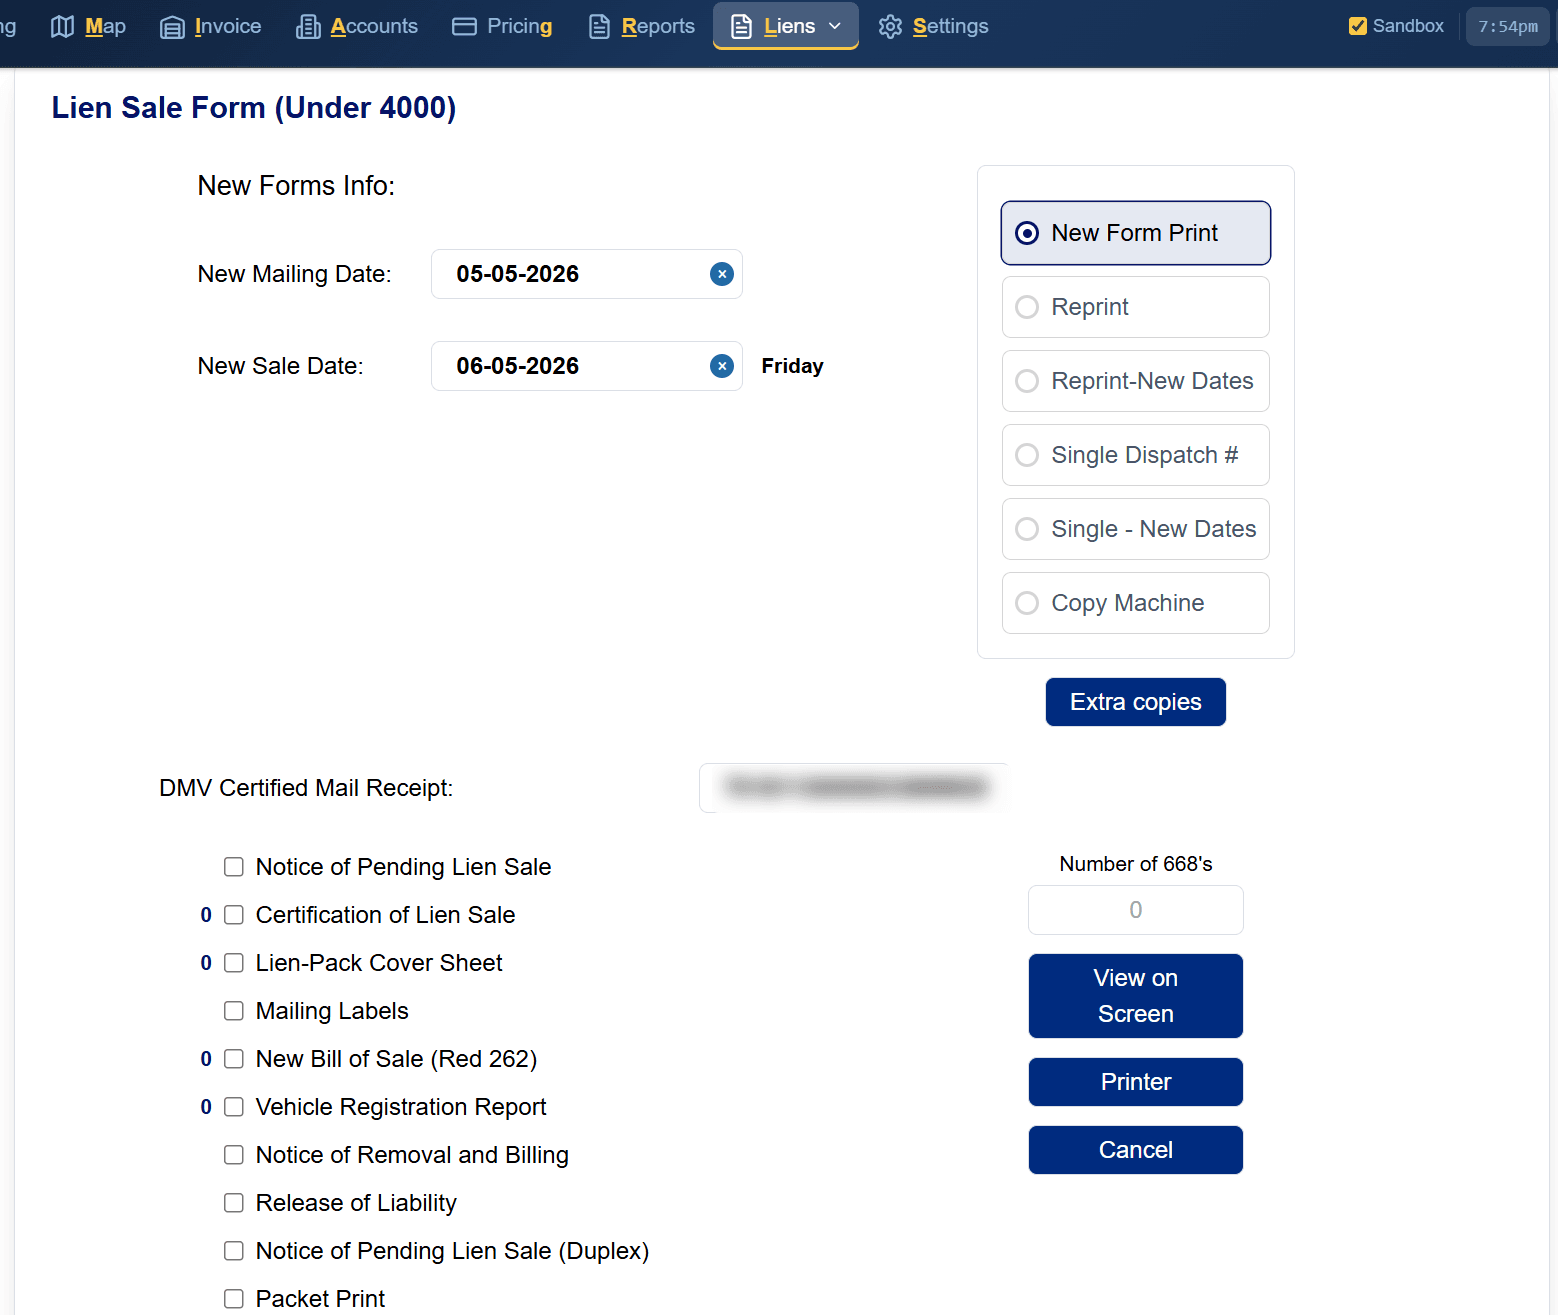Click the Number of 668's field

(1136, 910)
